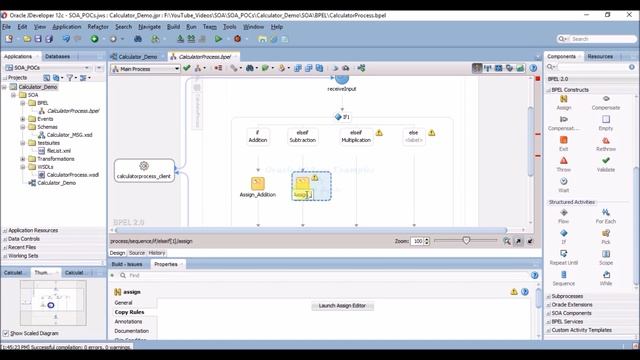
Task: Click the zoom value stepper arrows
Action: (x=427, y=241)
